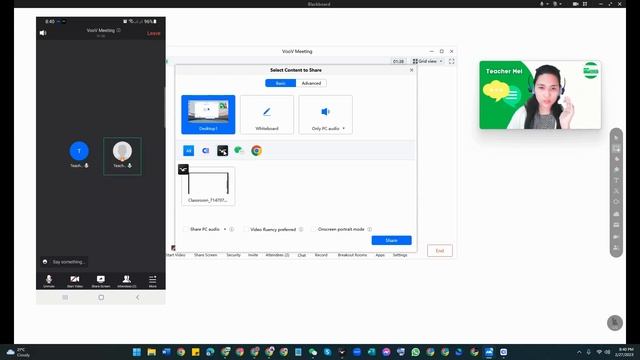Tap the phone recent apps button

click(x=65, y=298)
